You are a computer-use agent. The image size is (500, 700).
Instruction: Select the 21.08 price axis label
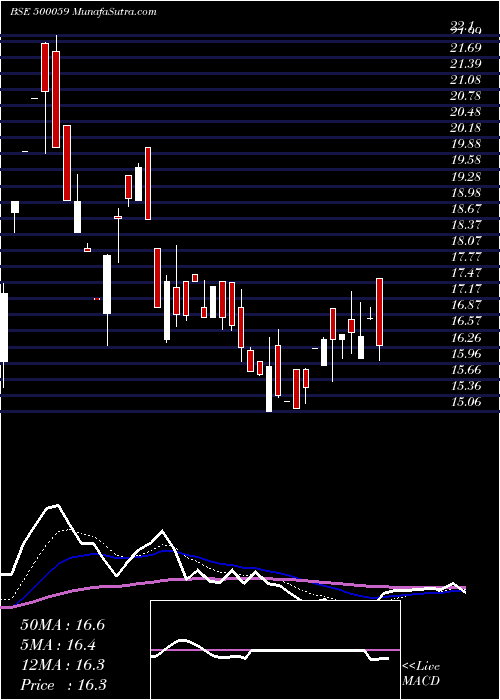click(466, 79)
